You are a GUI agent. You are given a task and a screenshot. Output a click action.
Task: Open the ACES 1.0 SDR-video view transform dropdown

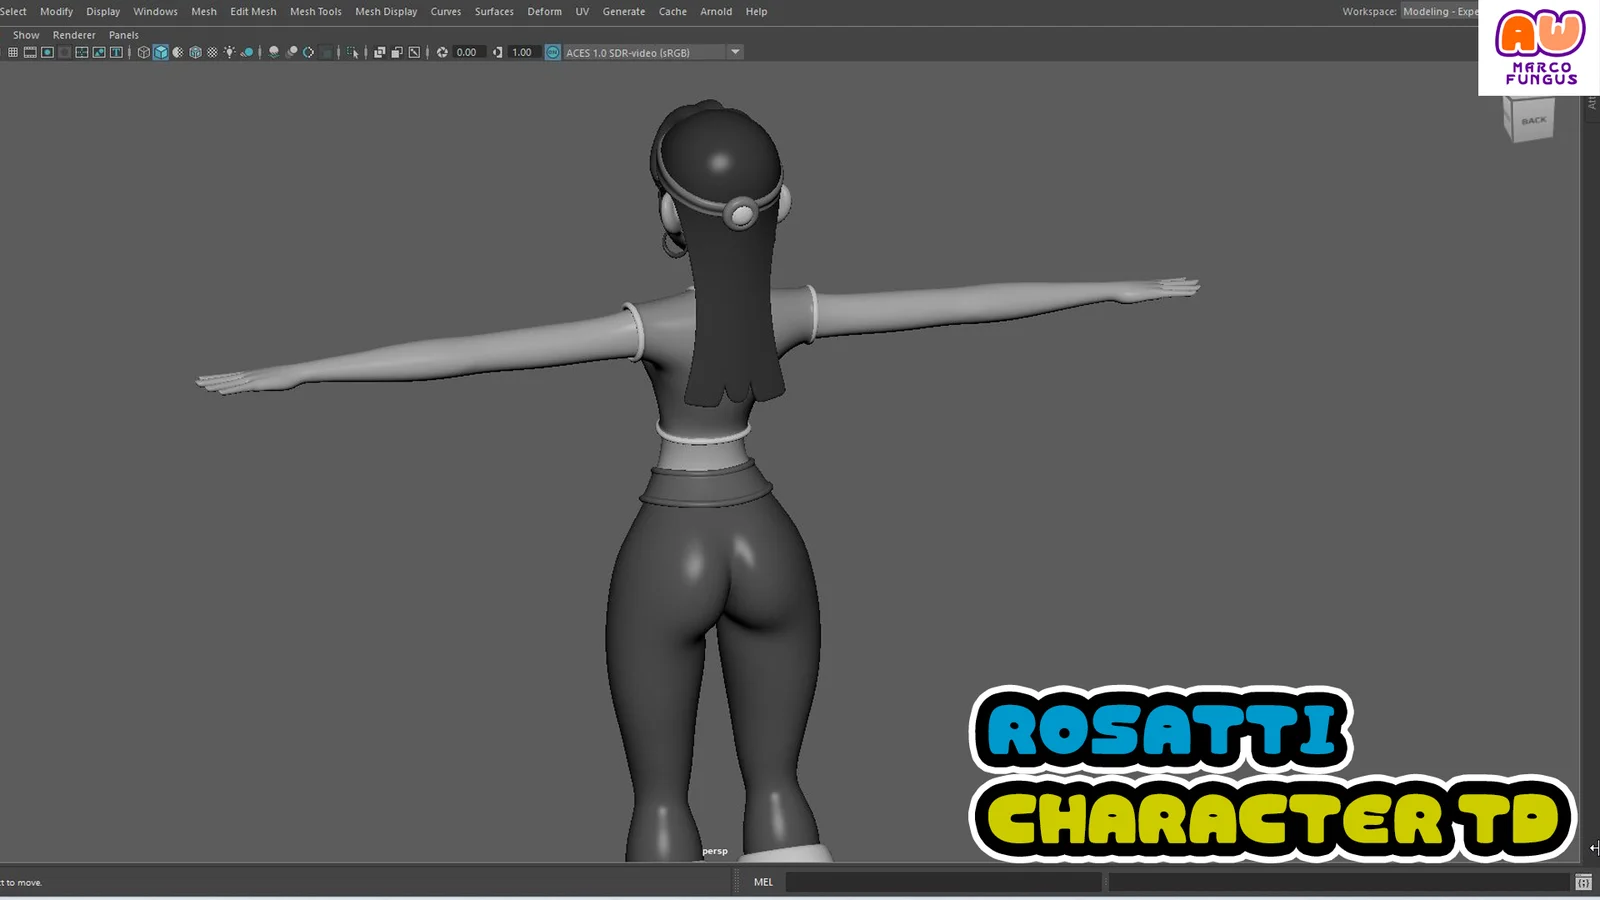point(736,52)
